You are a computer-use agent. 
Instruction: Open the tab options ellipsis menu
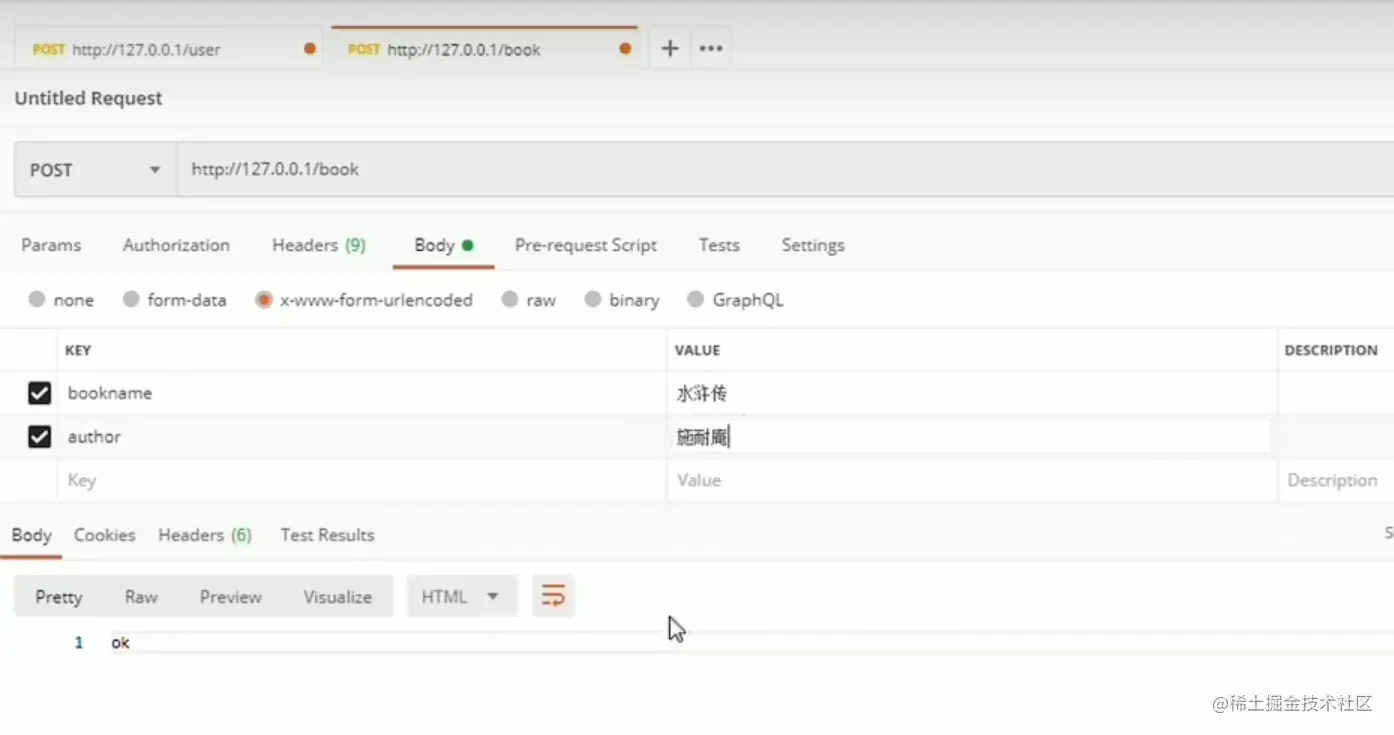711,48
